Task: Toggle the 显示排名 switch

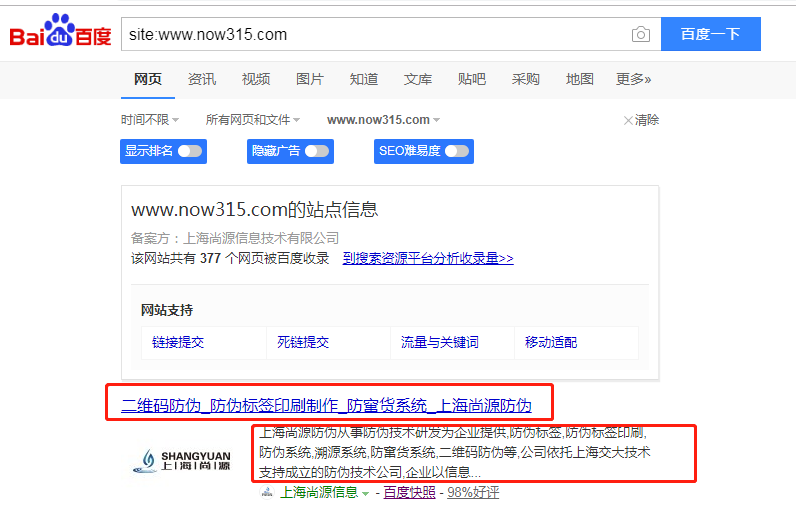Action: (190, 151)
